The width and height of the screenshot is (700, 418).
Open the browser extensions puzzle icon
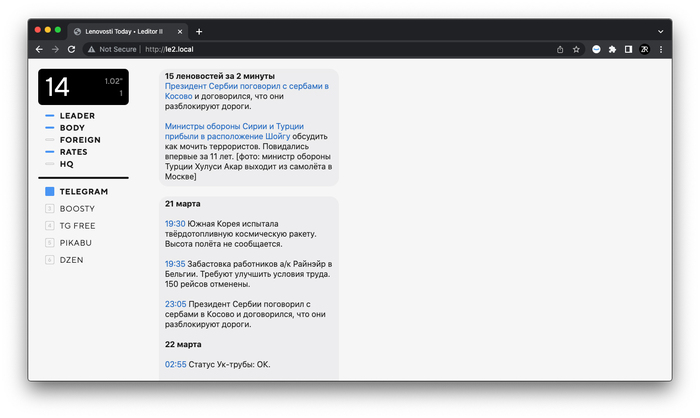[612, 49]
